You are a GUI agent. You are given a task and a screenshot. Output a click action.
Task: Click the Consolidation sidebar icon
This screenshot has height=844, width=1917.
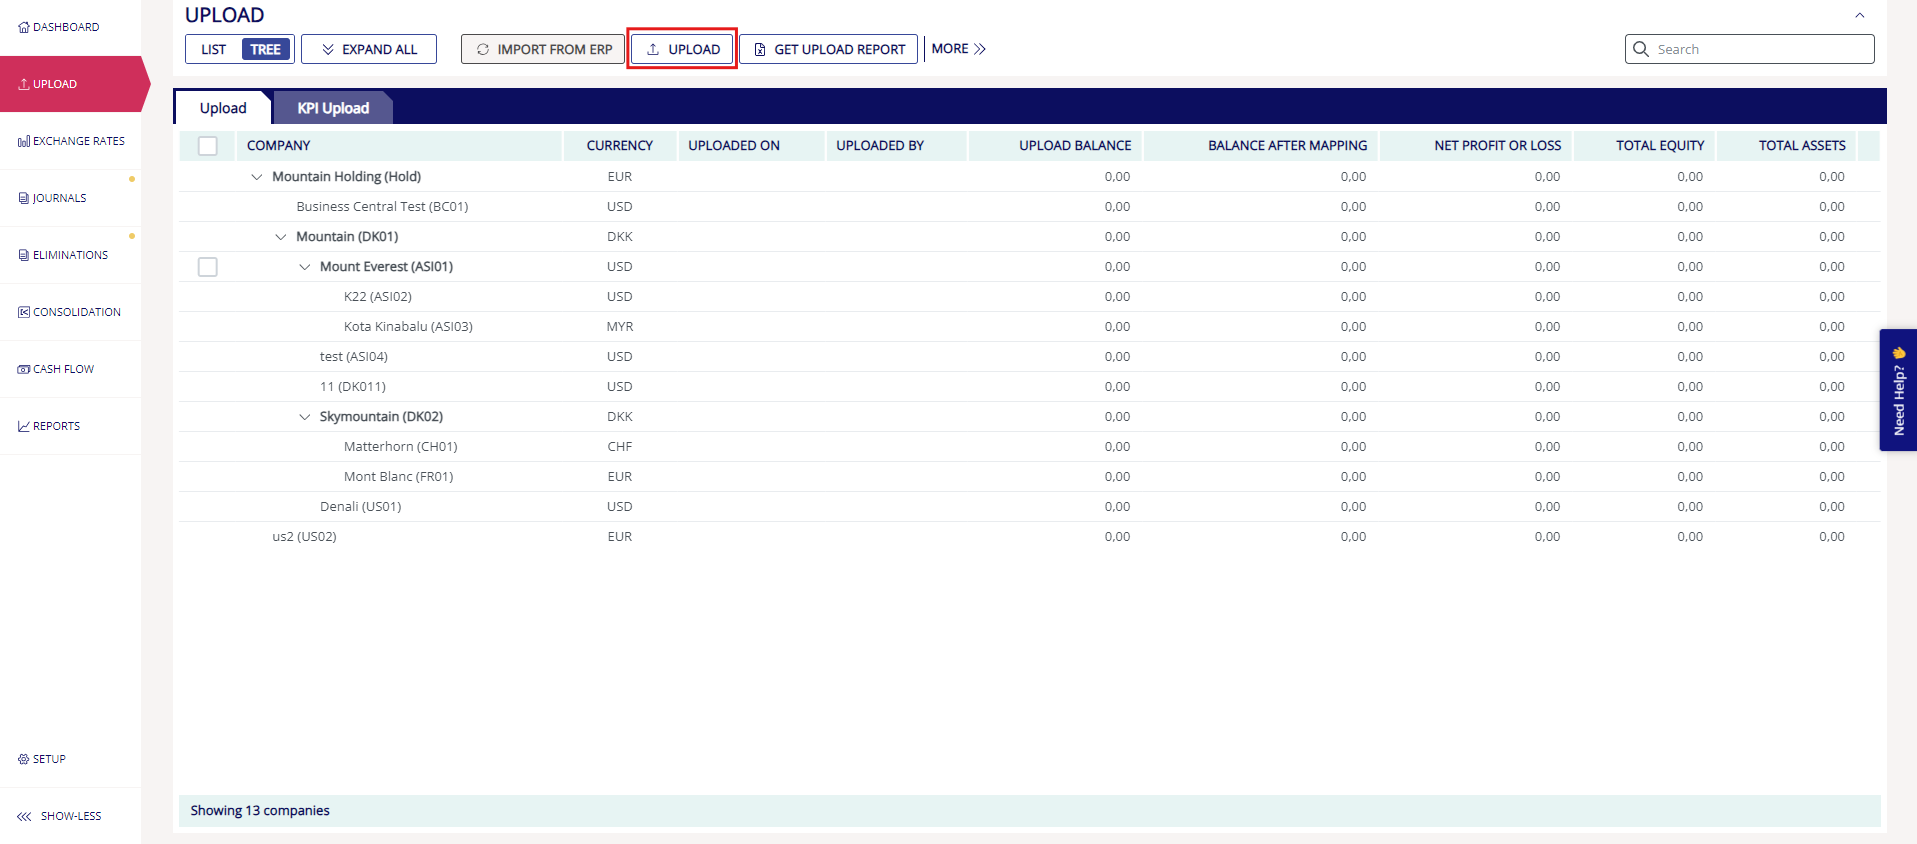click(24, 312)
